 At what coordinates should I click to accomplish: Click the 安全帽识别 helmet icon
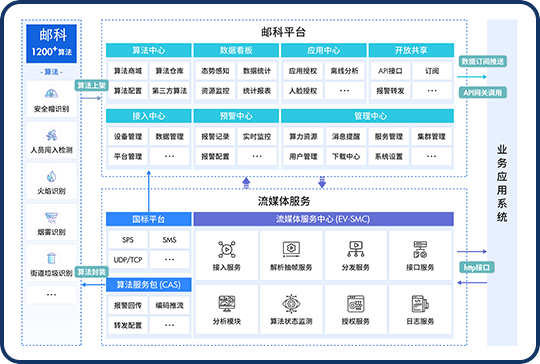(51, 94)
